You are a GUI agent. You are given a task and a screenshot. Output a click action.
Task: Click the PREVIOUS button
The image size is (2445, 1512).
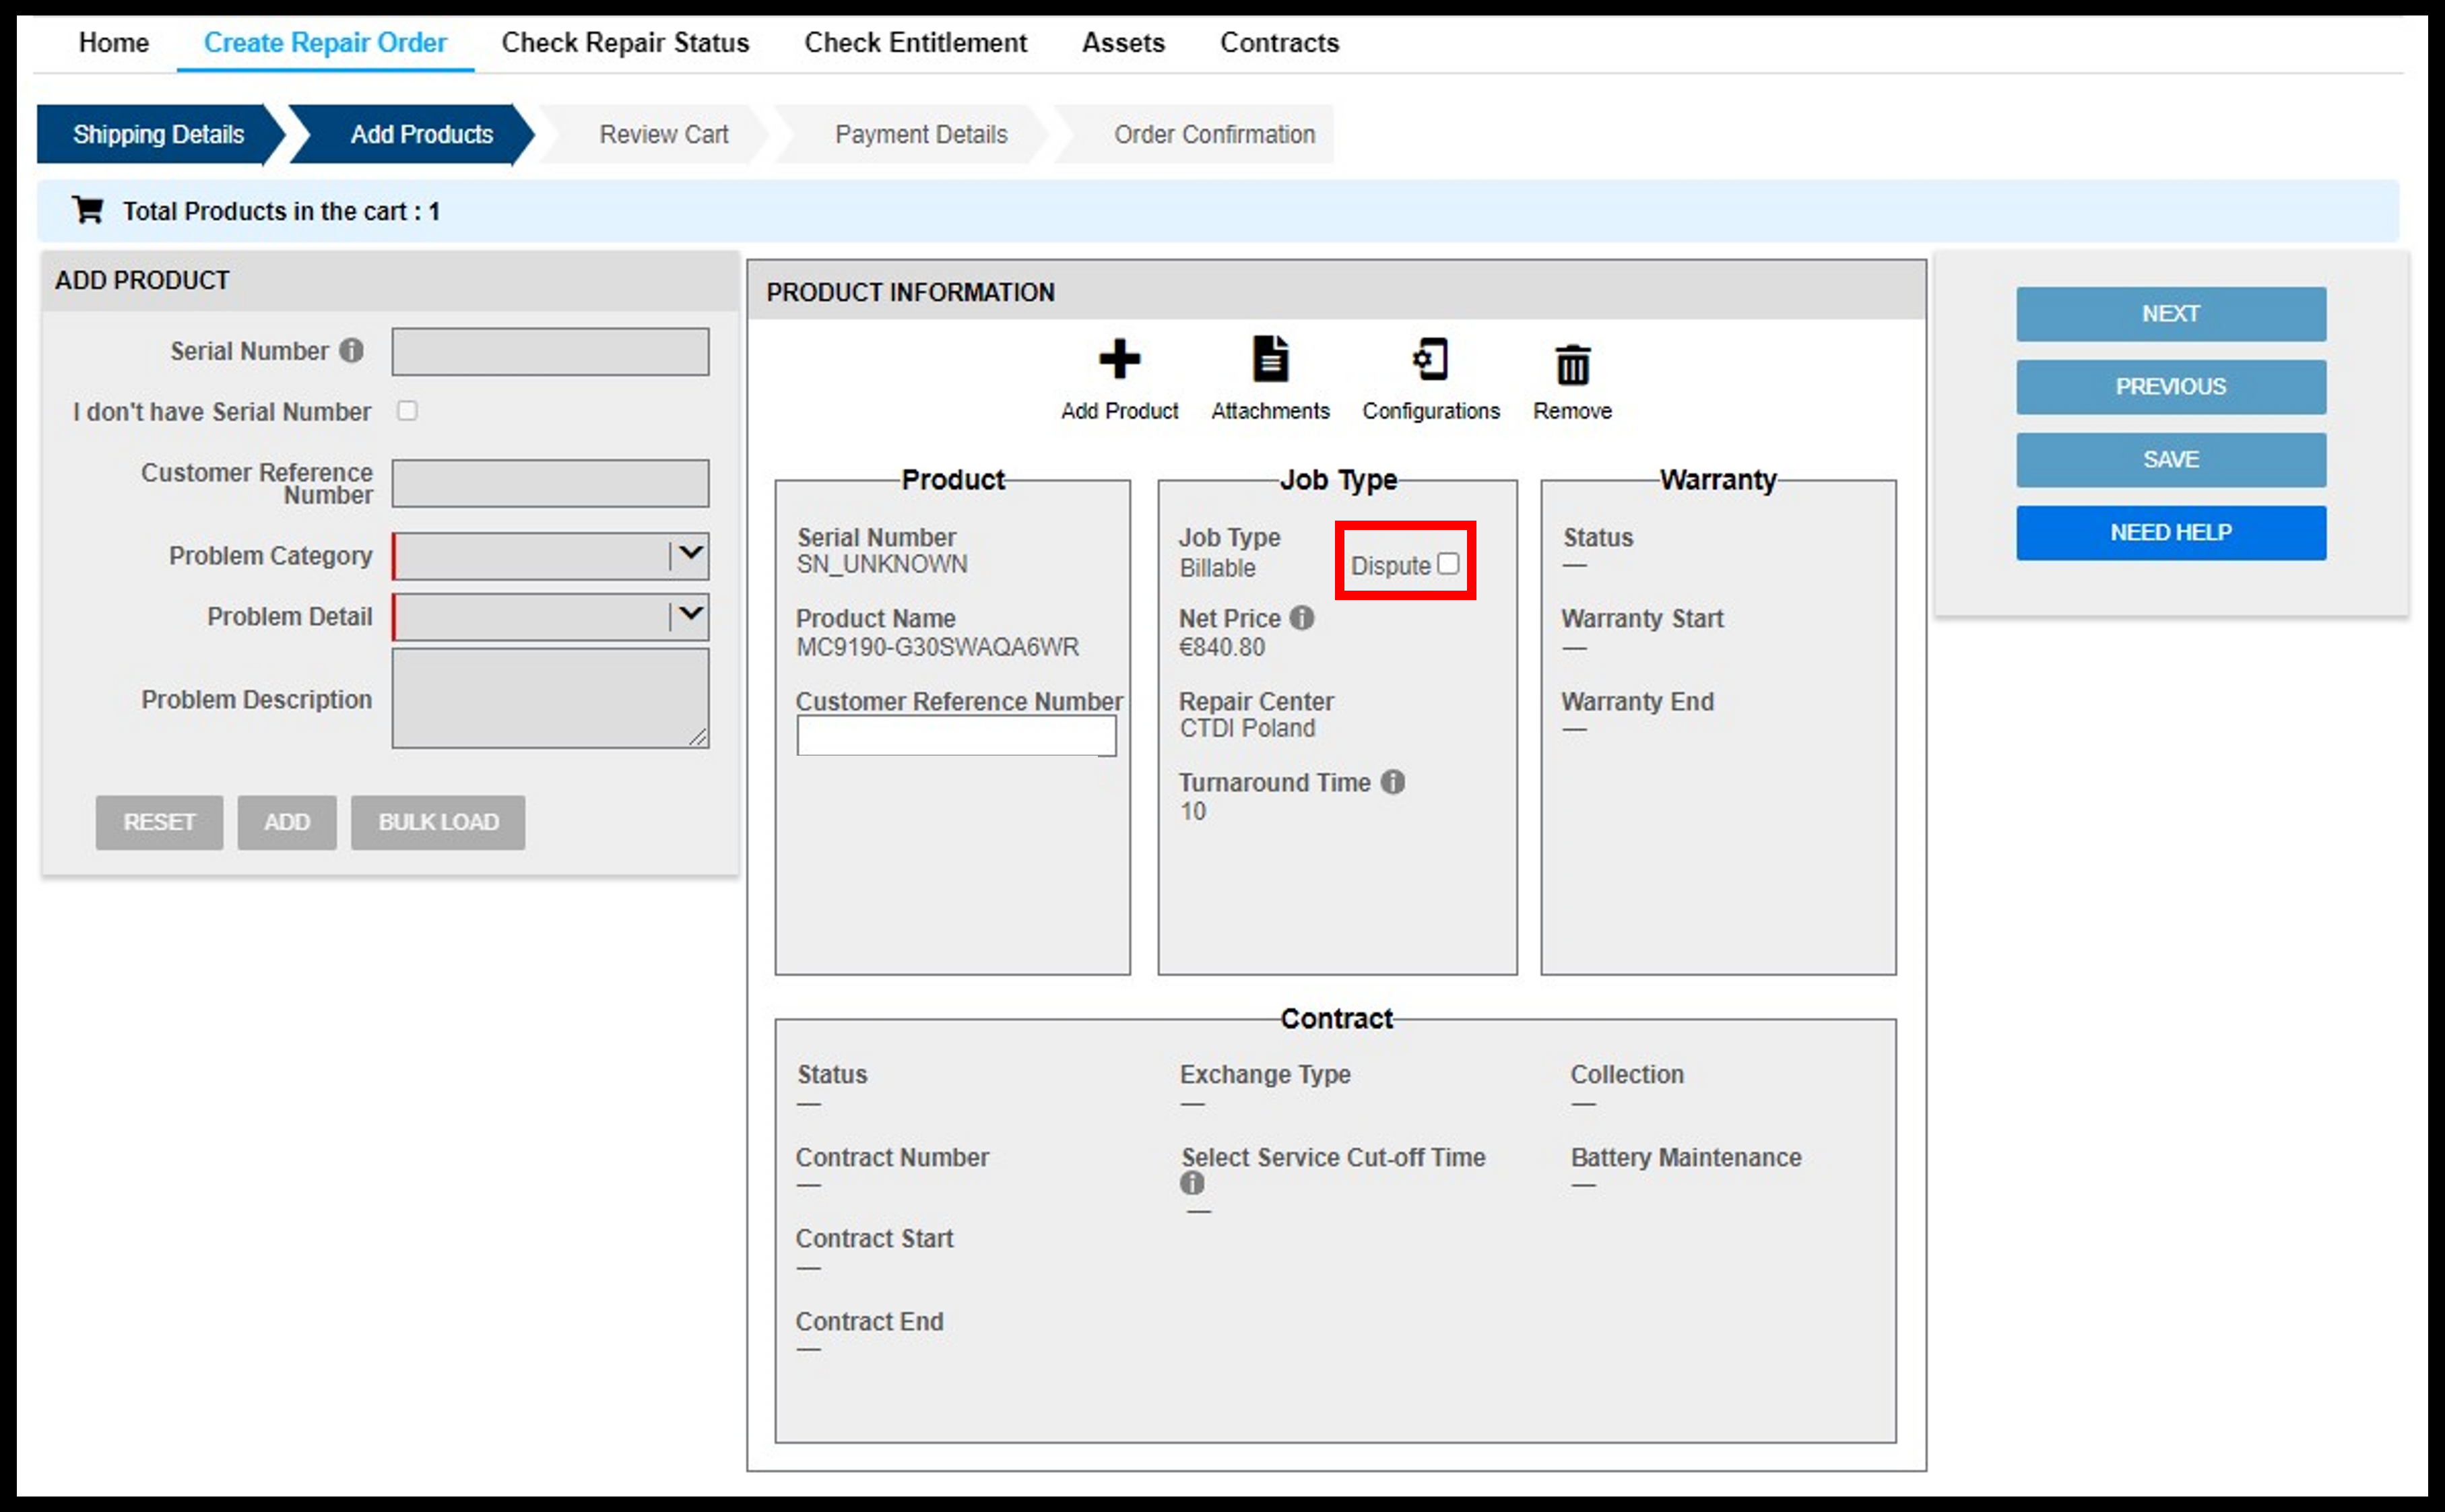click(2171, 387)
